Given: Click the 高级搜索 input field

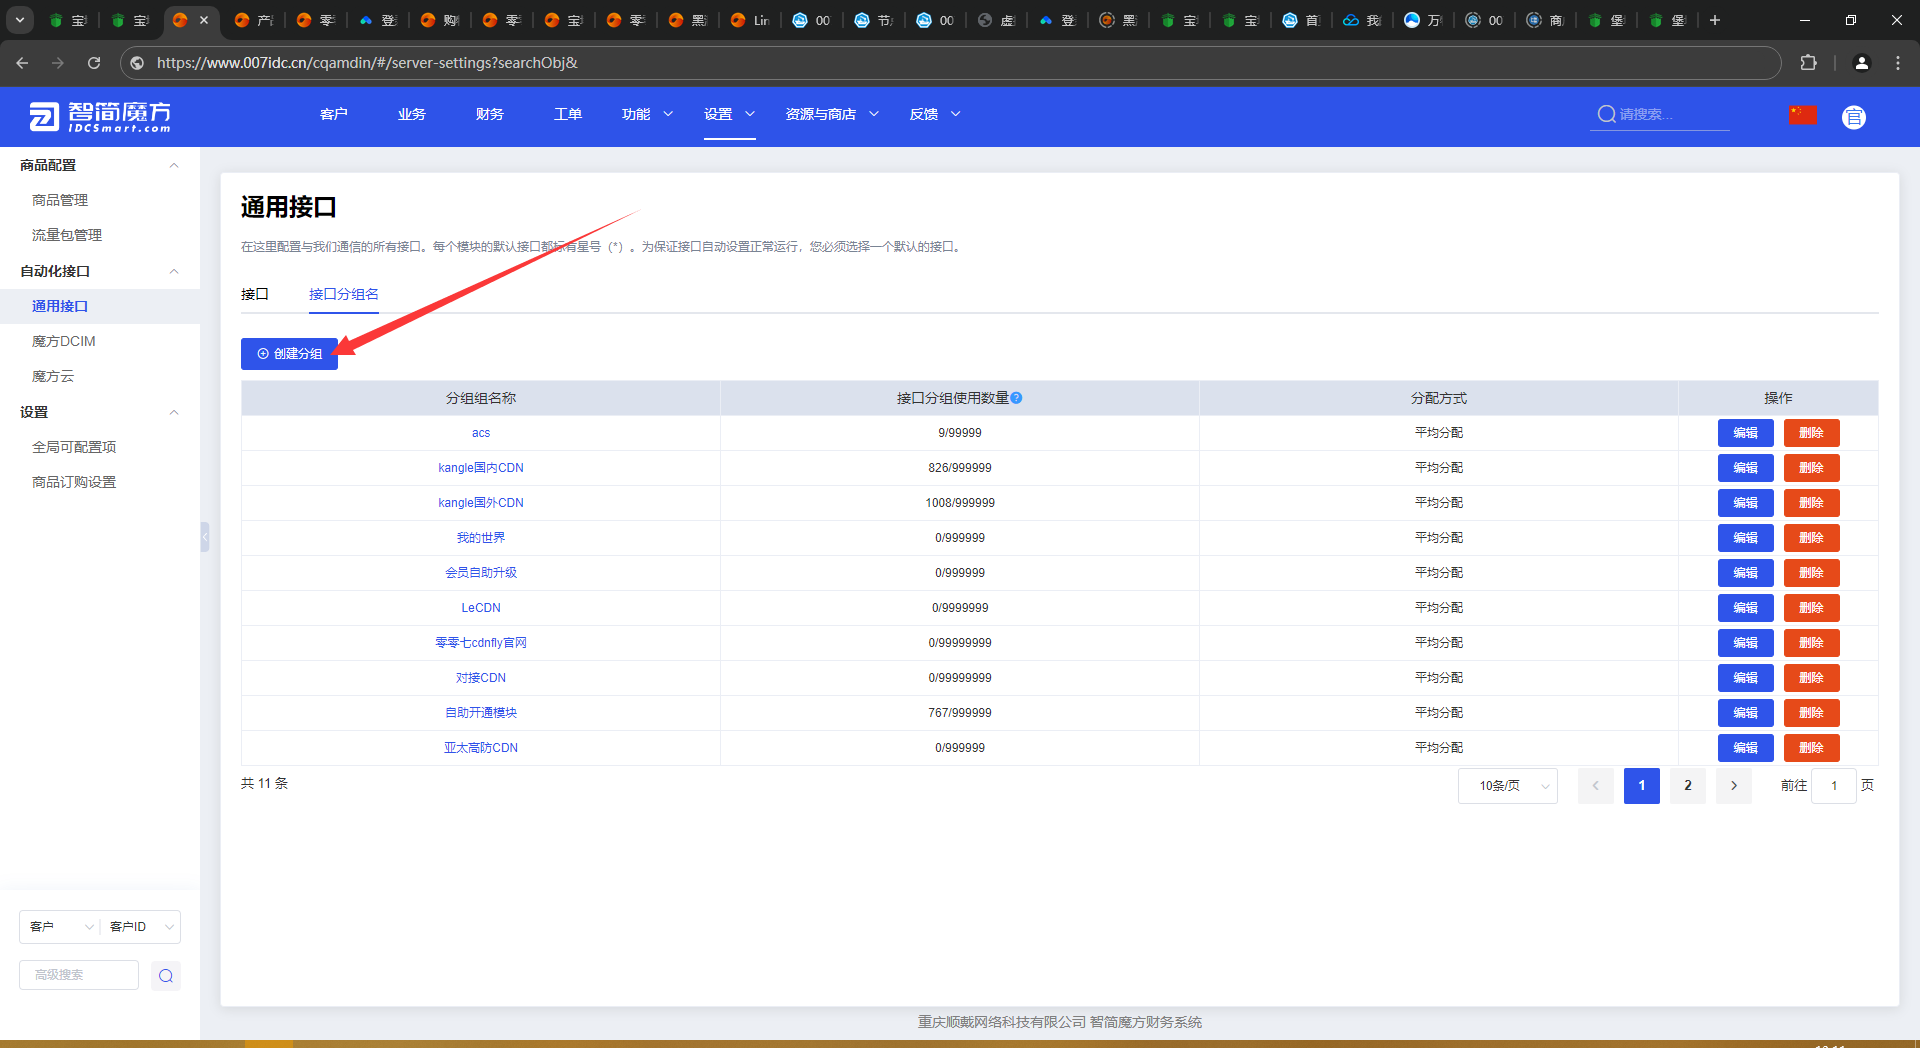Looking at the screenshot, I should [79, 975].
